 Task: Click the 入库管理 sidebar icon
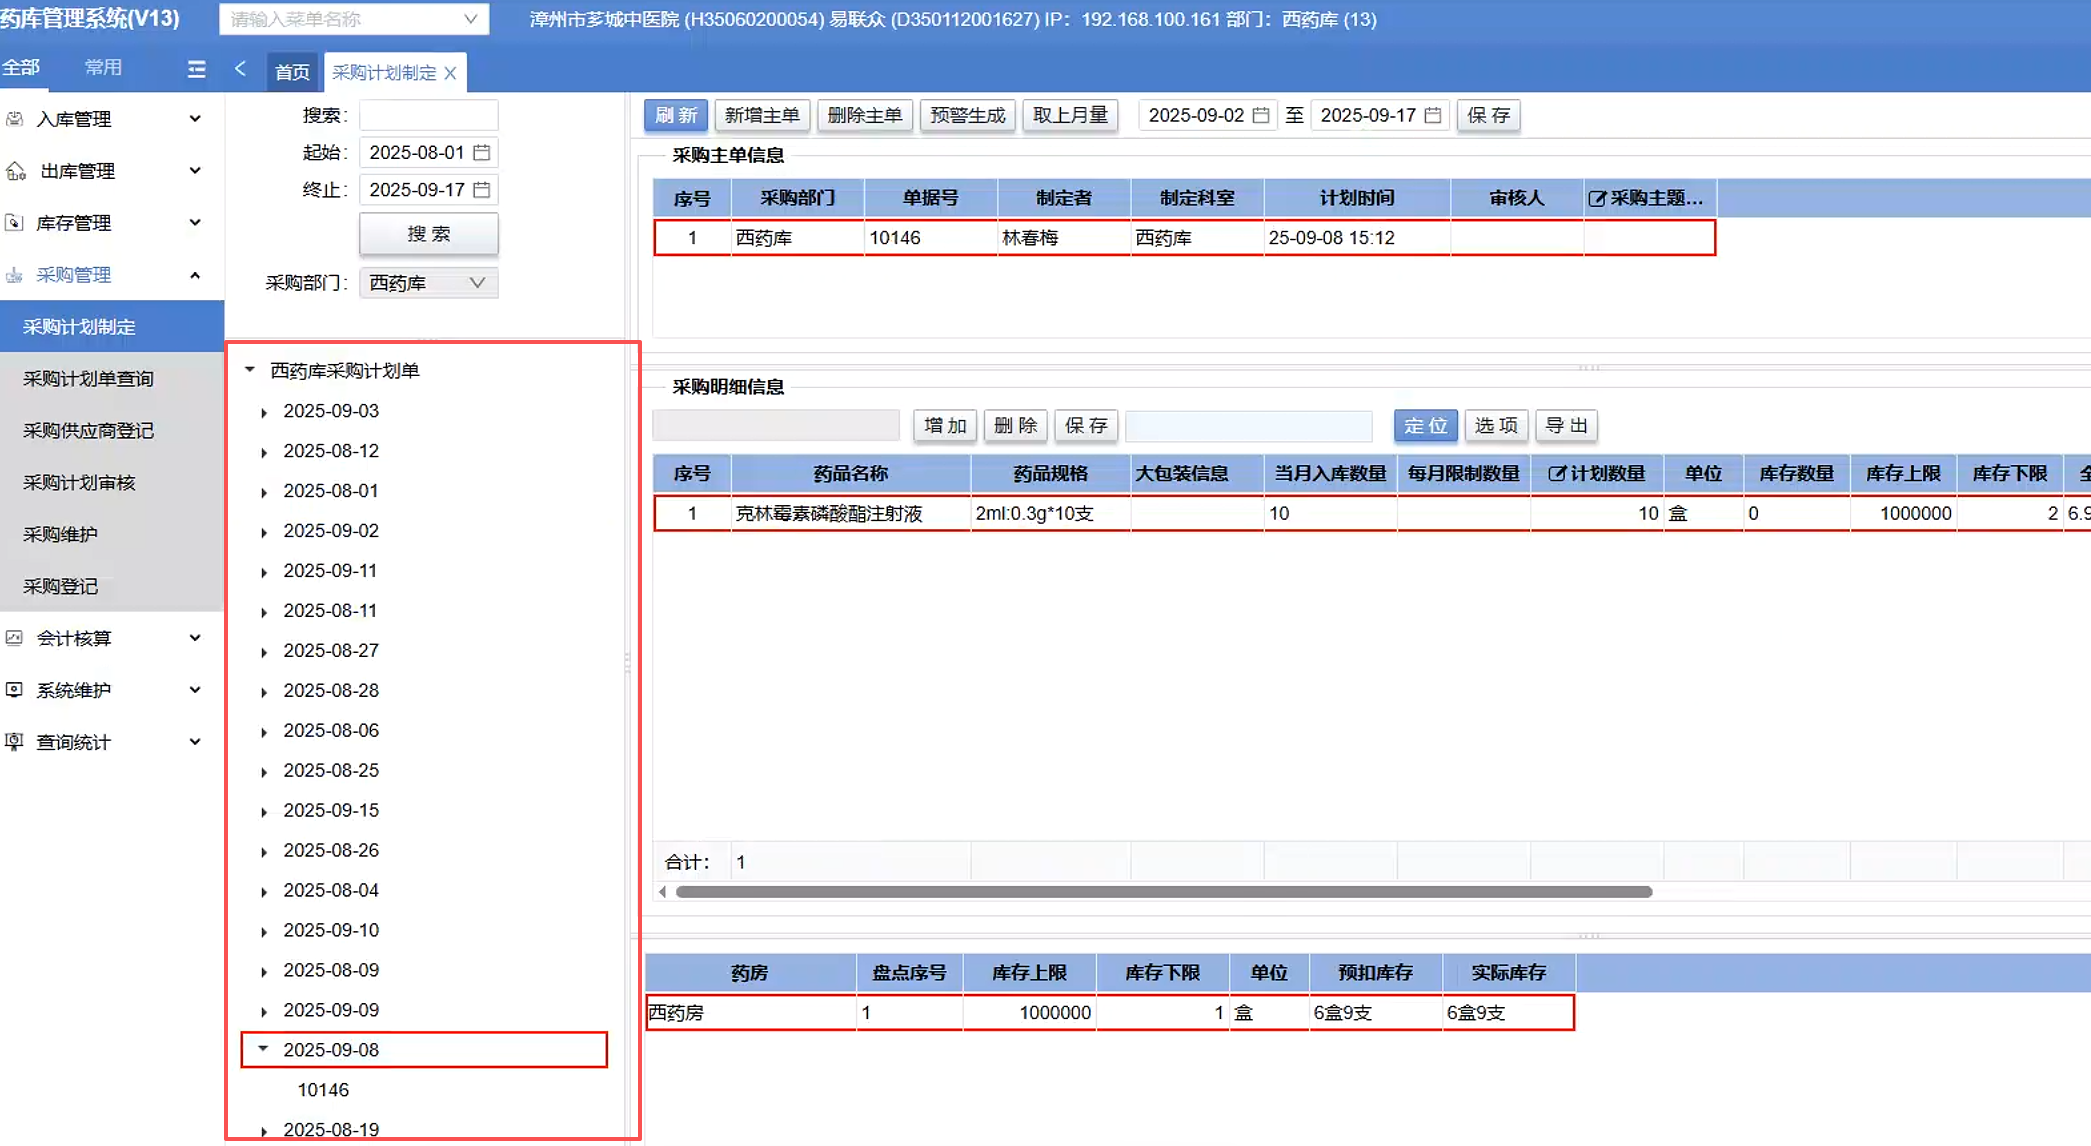[15, 119]
